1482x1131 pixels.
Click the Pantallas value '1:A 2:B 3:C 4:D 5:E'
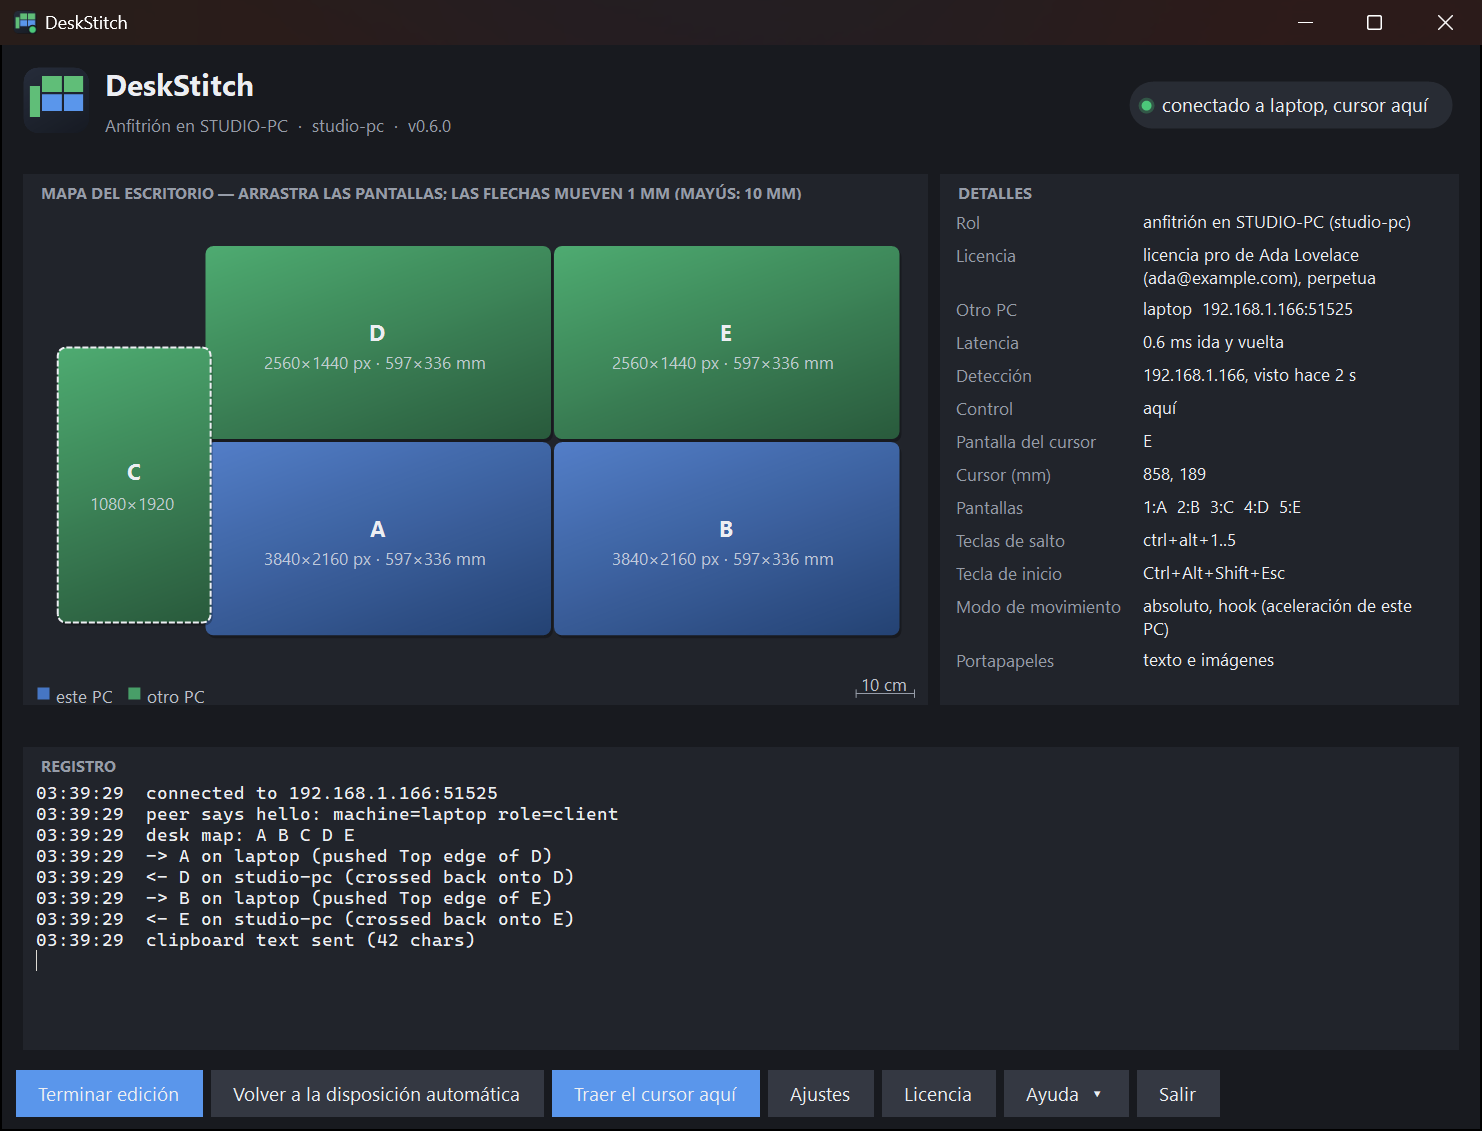point(1222,507)
